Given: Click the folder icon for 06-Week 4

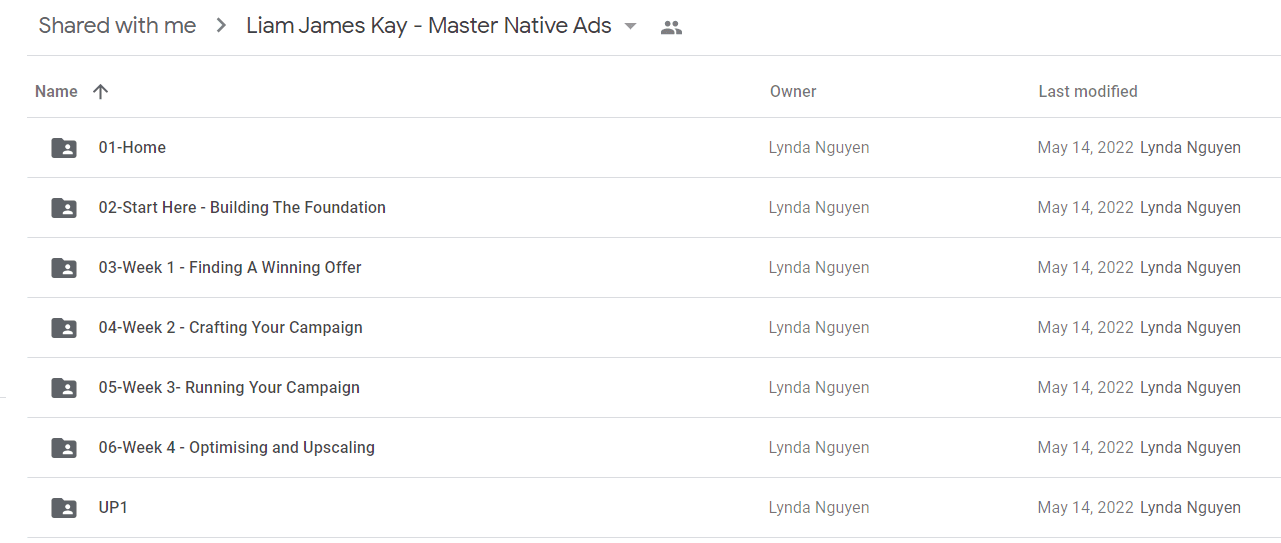Looking at the screenshot, I should tap(64, 448).
